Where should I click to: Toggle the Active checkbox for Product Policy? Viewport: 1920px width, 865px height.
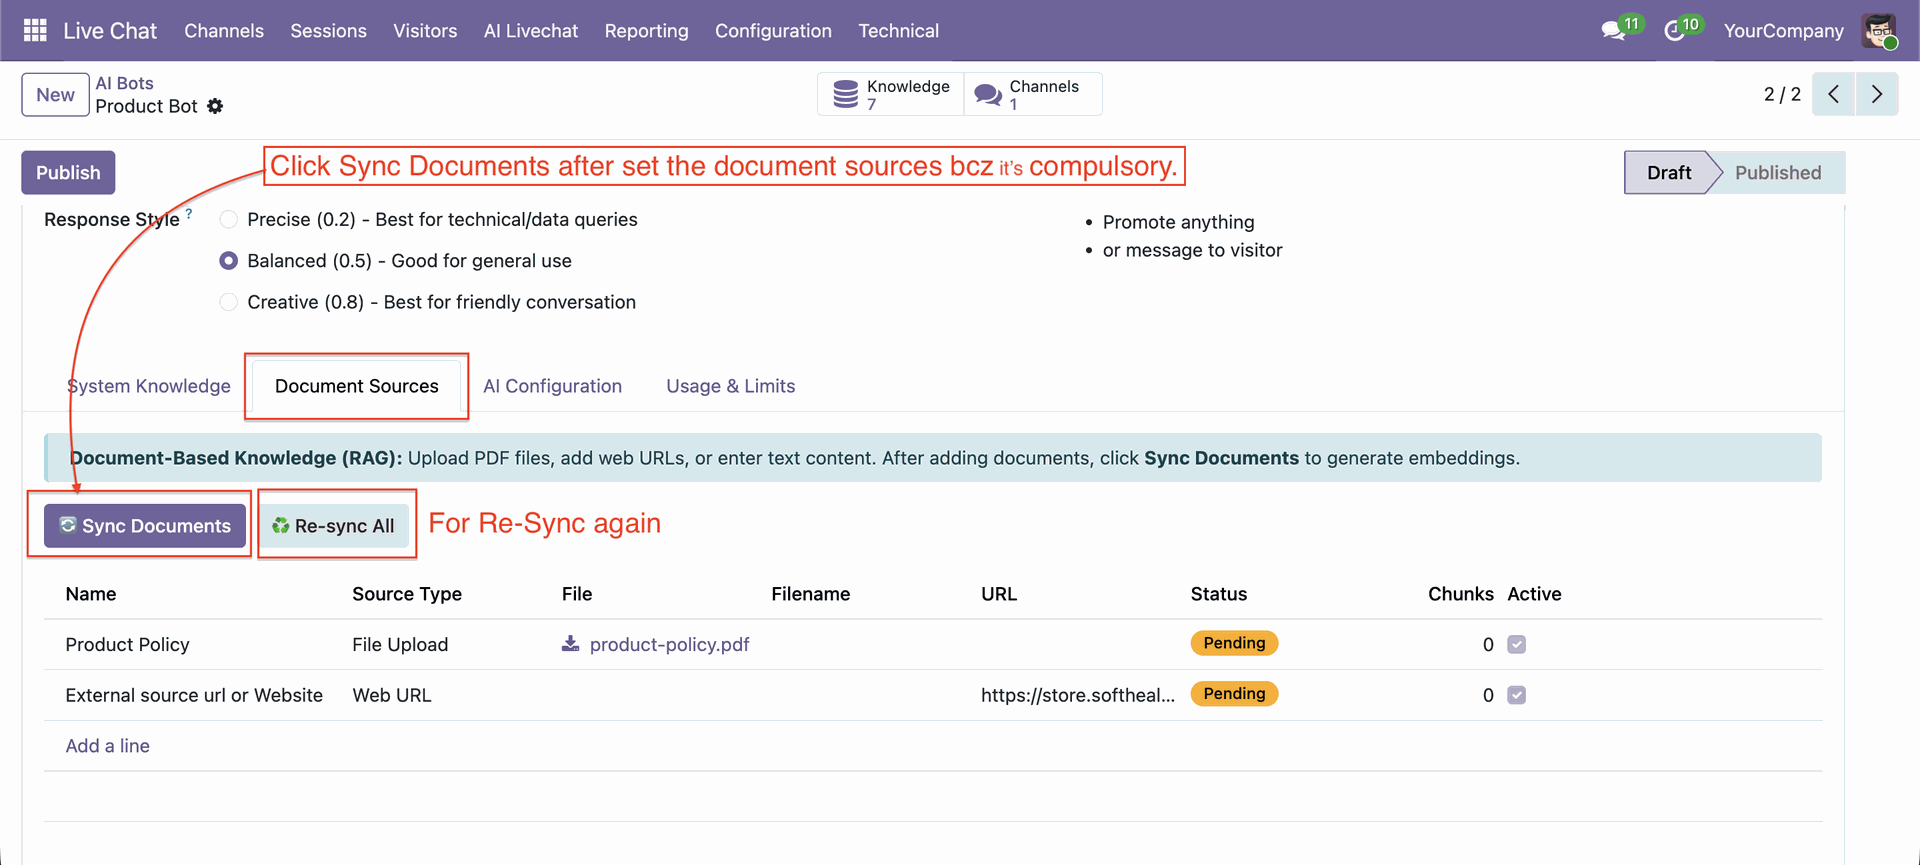pyautogui.click(x=1516, y=645)
